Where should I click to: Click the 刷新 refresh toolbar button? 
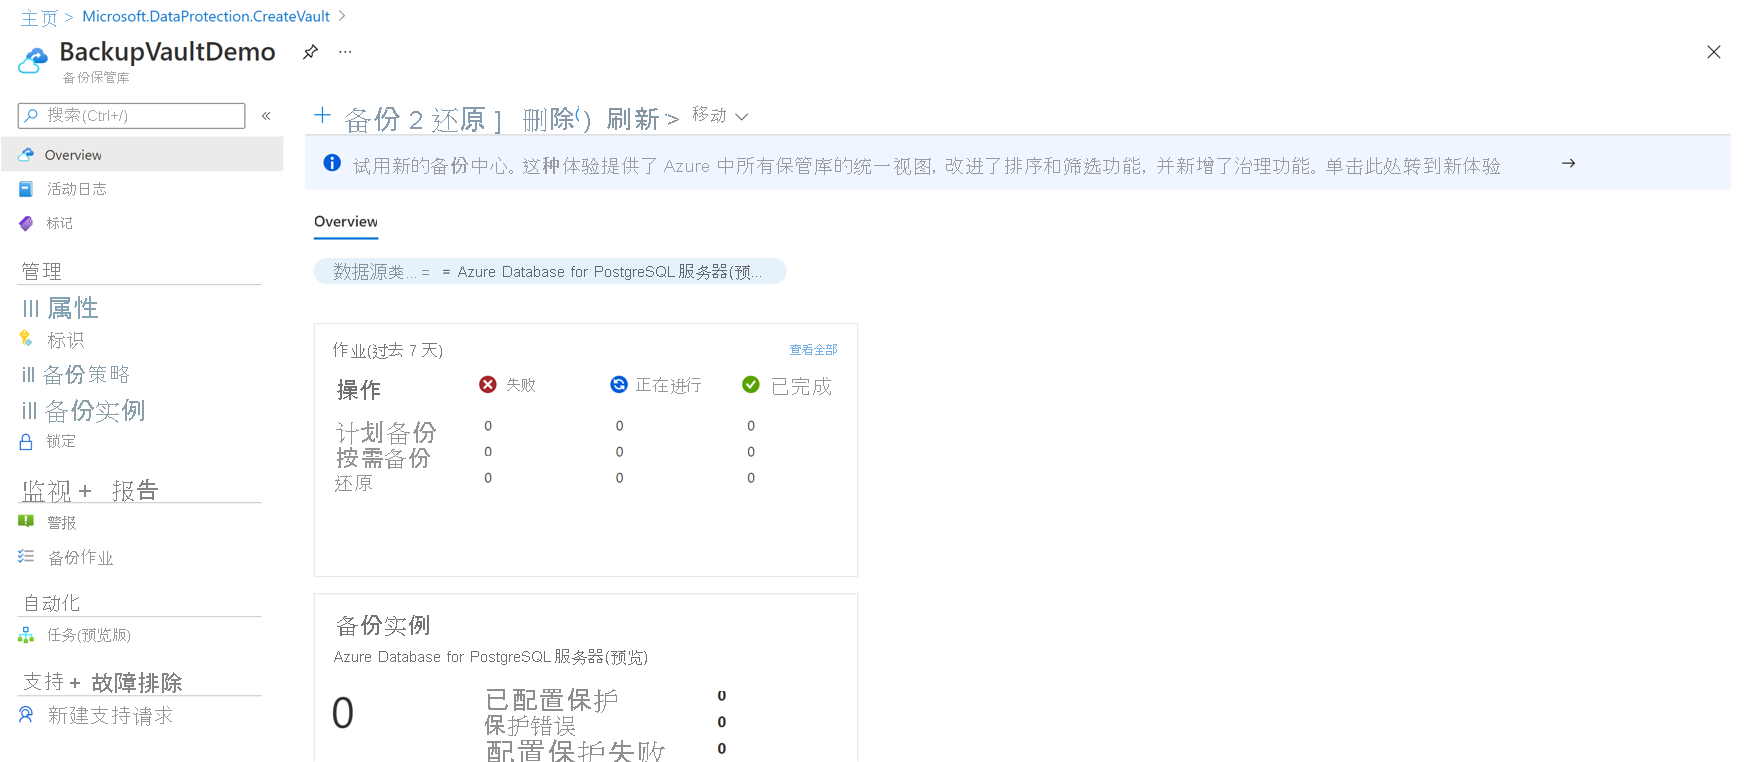point(633,119)
